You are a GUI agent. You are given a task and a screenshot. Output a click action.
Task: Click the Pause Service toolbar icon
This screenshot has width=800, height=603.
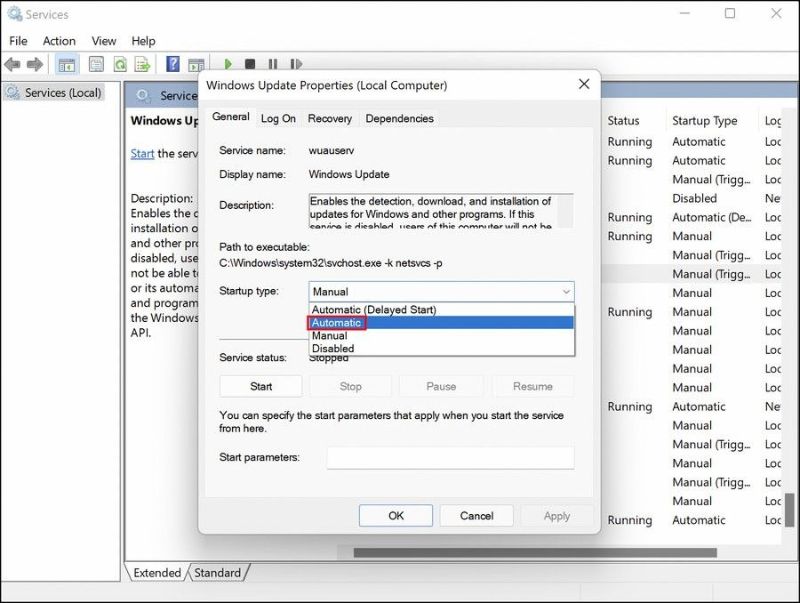[272, 65]
